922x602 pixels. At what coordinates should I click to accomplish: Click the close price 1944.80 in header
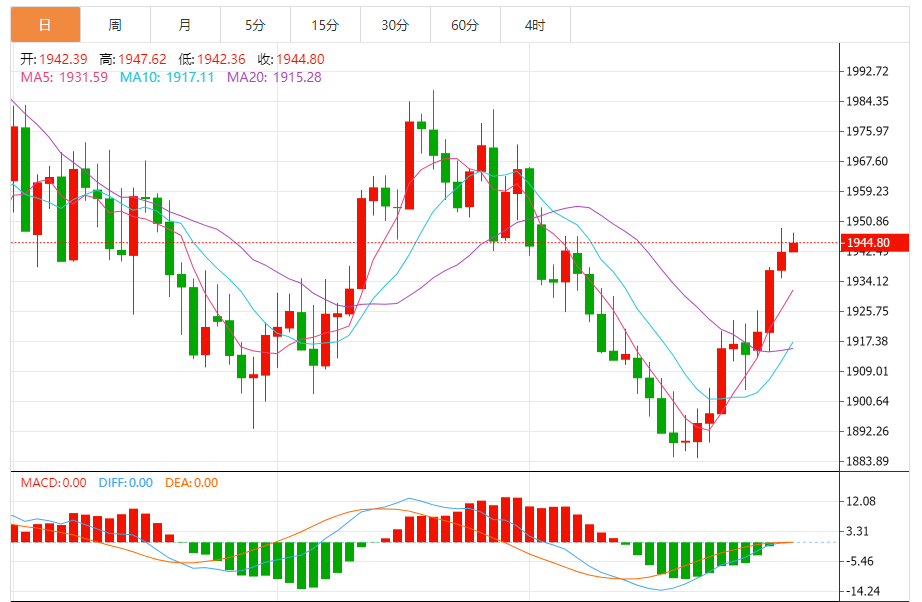click(x=300, y=59)
